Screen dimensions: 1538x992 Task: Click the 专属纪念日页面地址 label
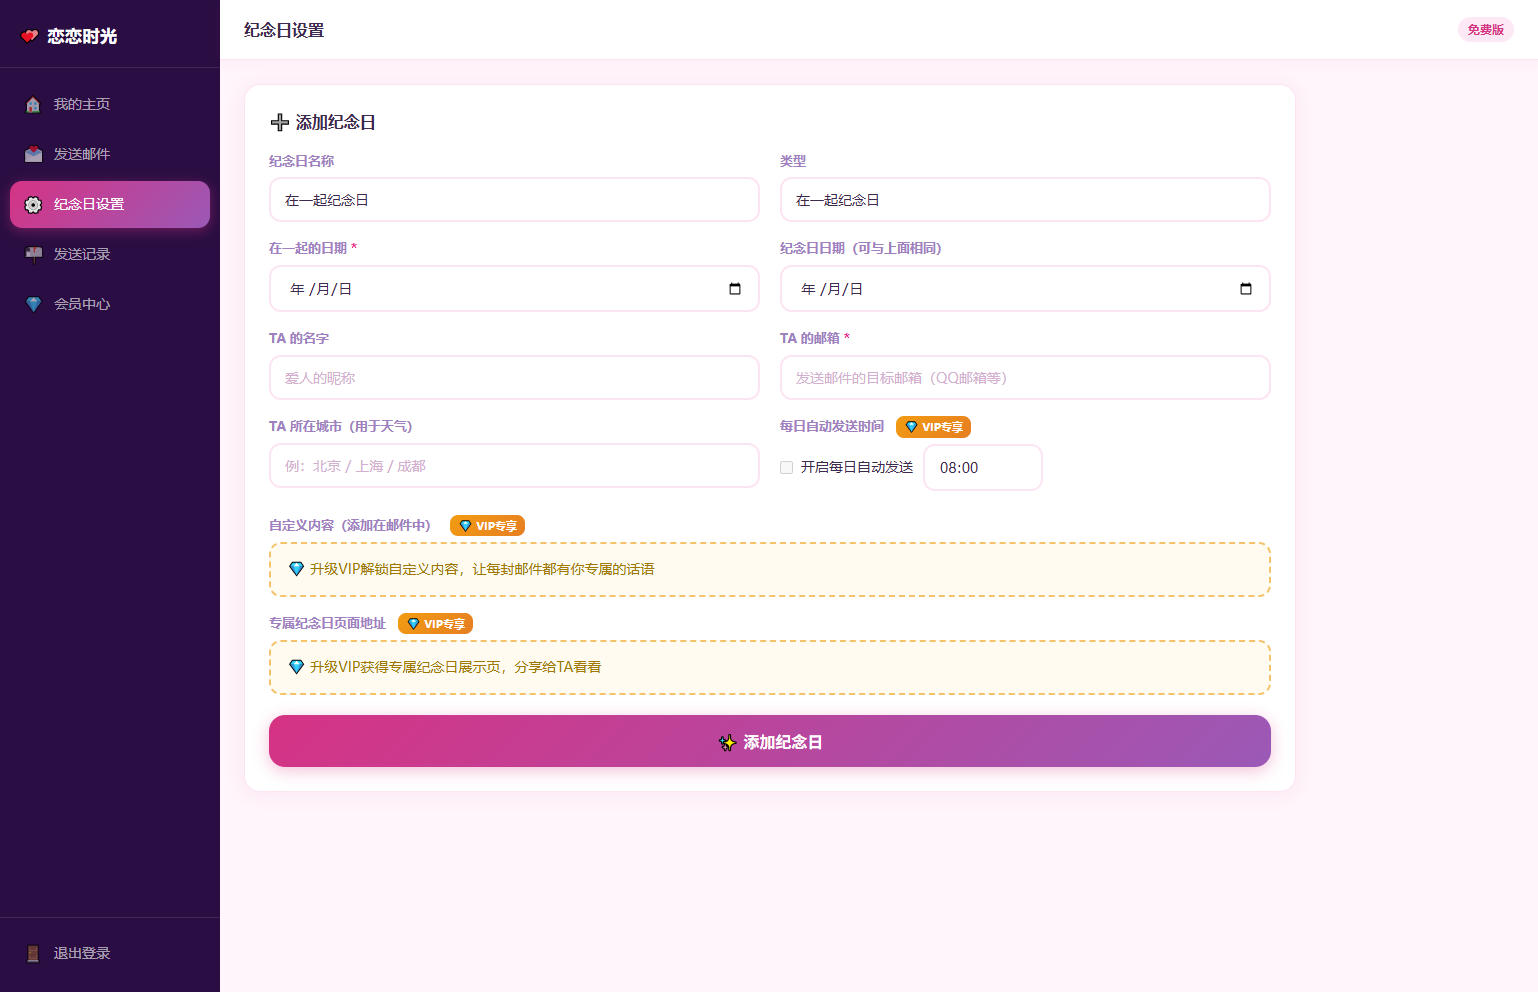327,623
